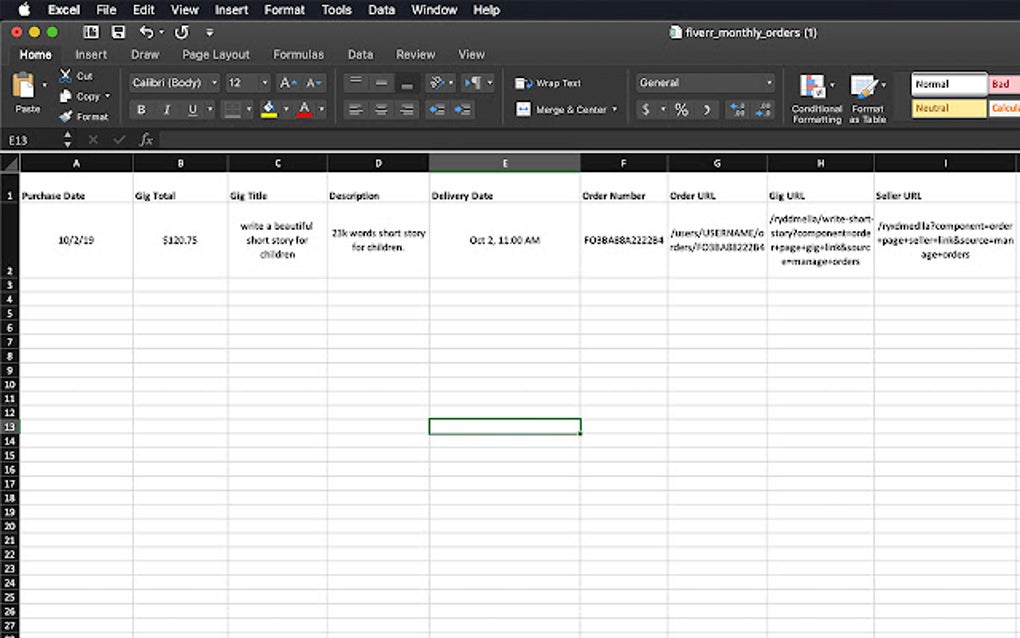This screenshot has height=638, width=1020.
Task: Apply the Normal cell style
Action: (948, 84)
